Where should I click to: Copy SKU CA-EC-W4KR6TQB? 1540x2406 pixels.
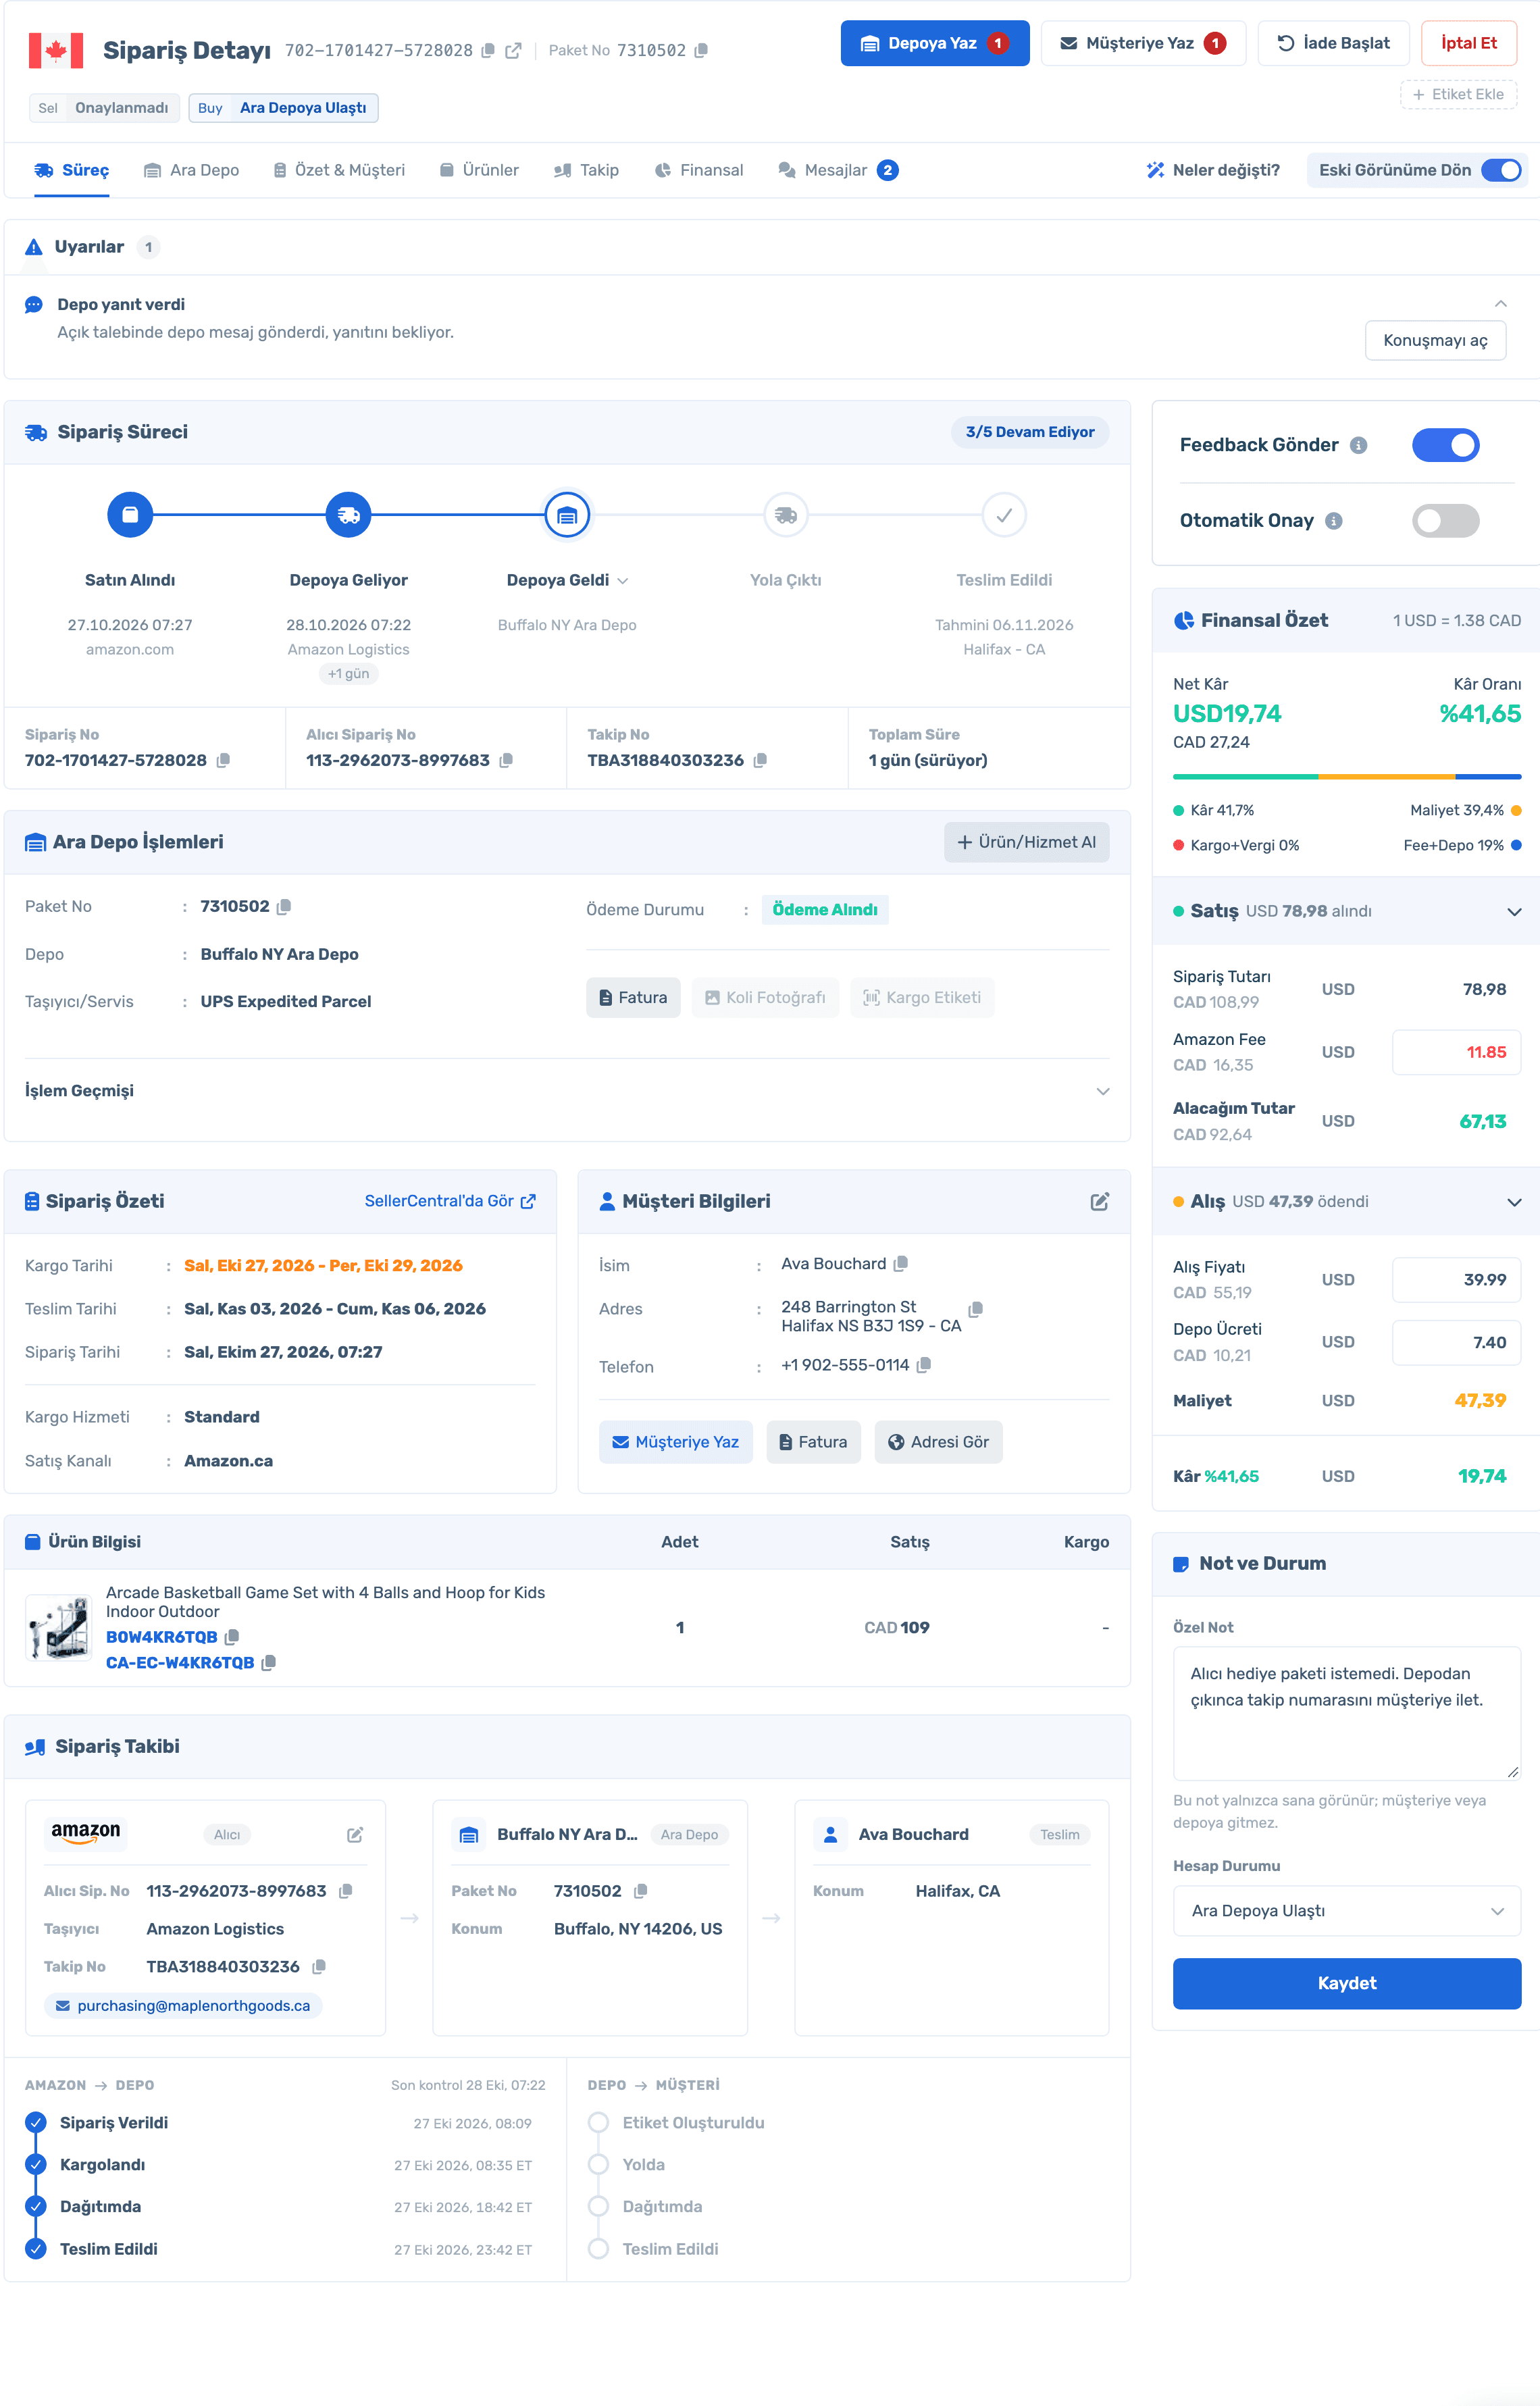click(268, 1663)
